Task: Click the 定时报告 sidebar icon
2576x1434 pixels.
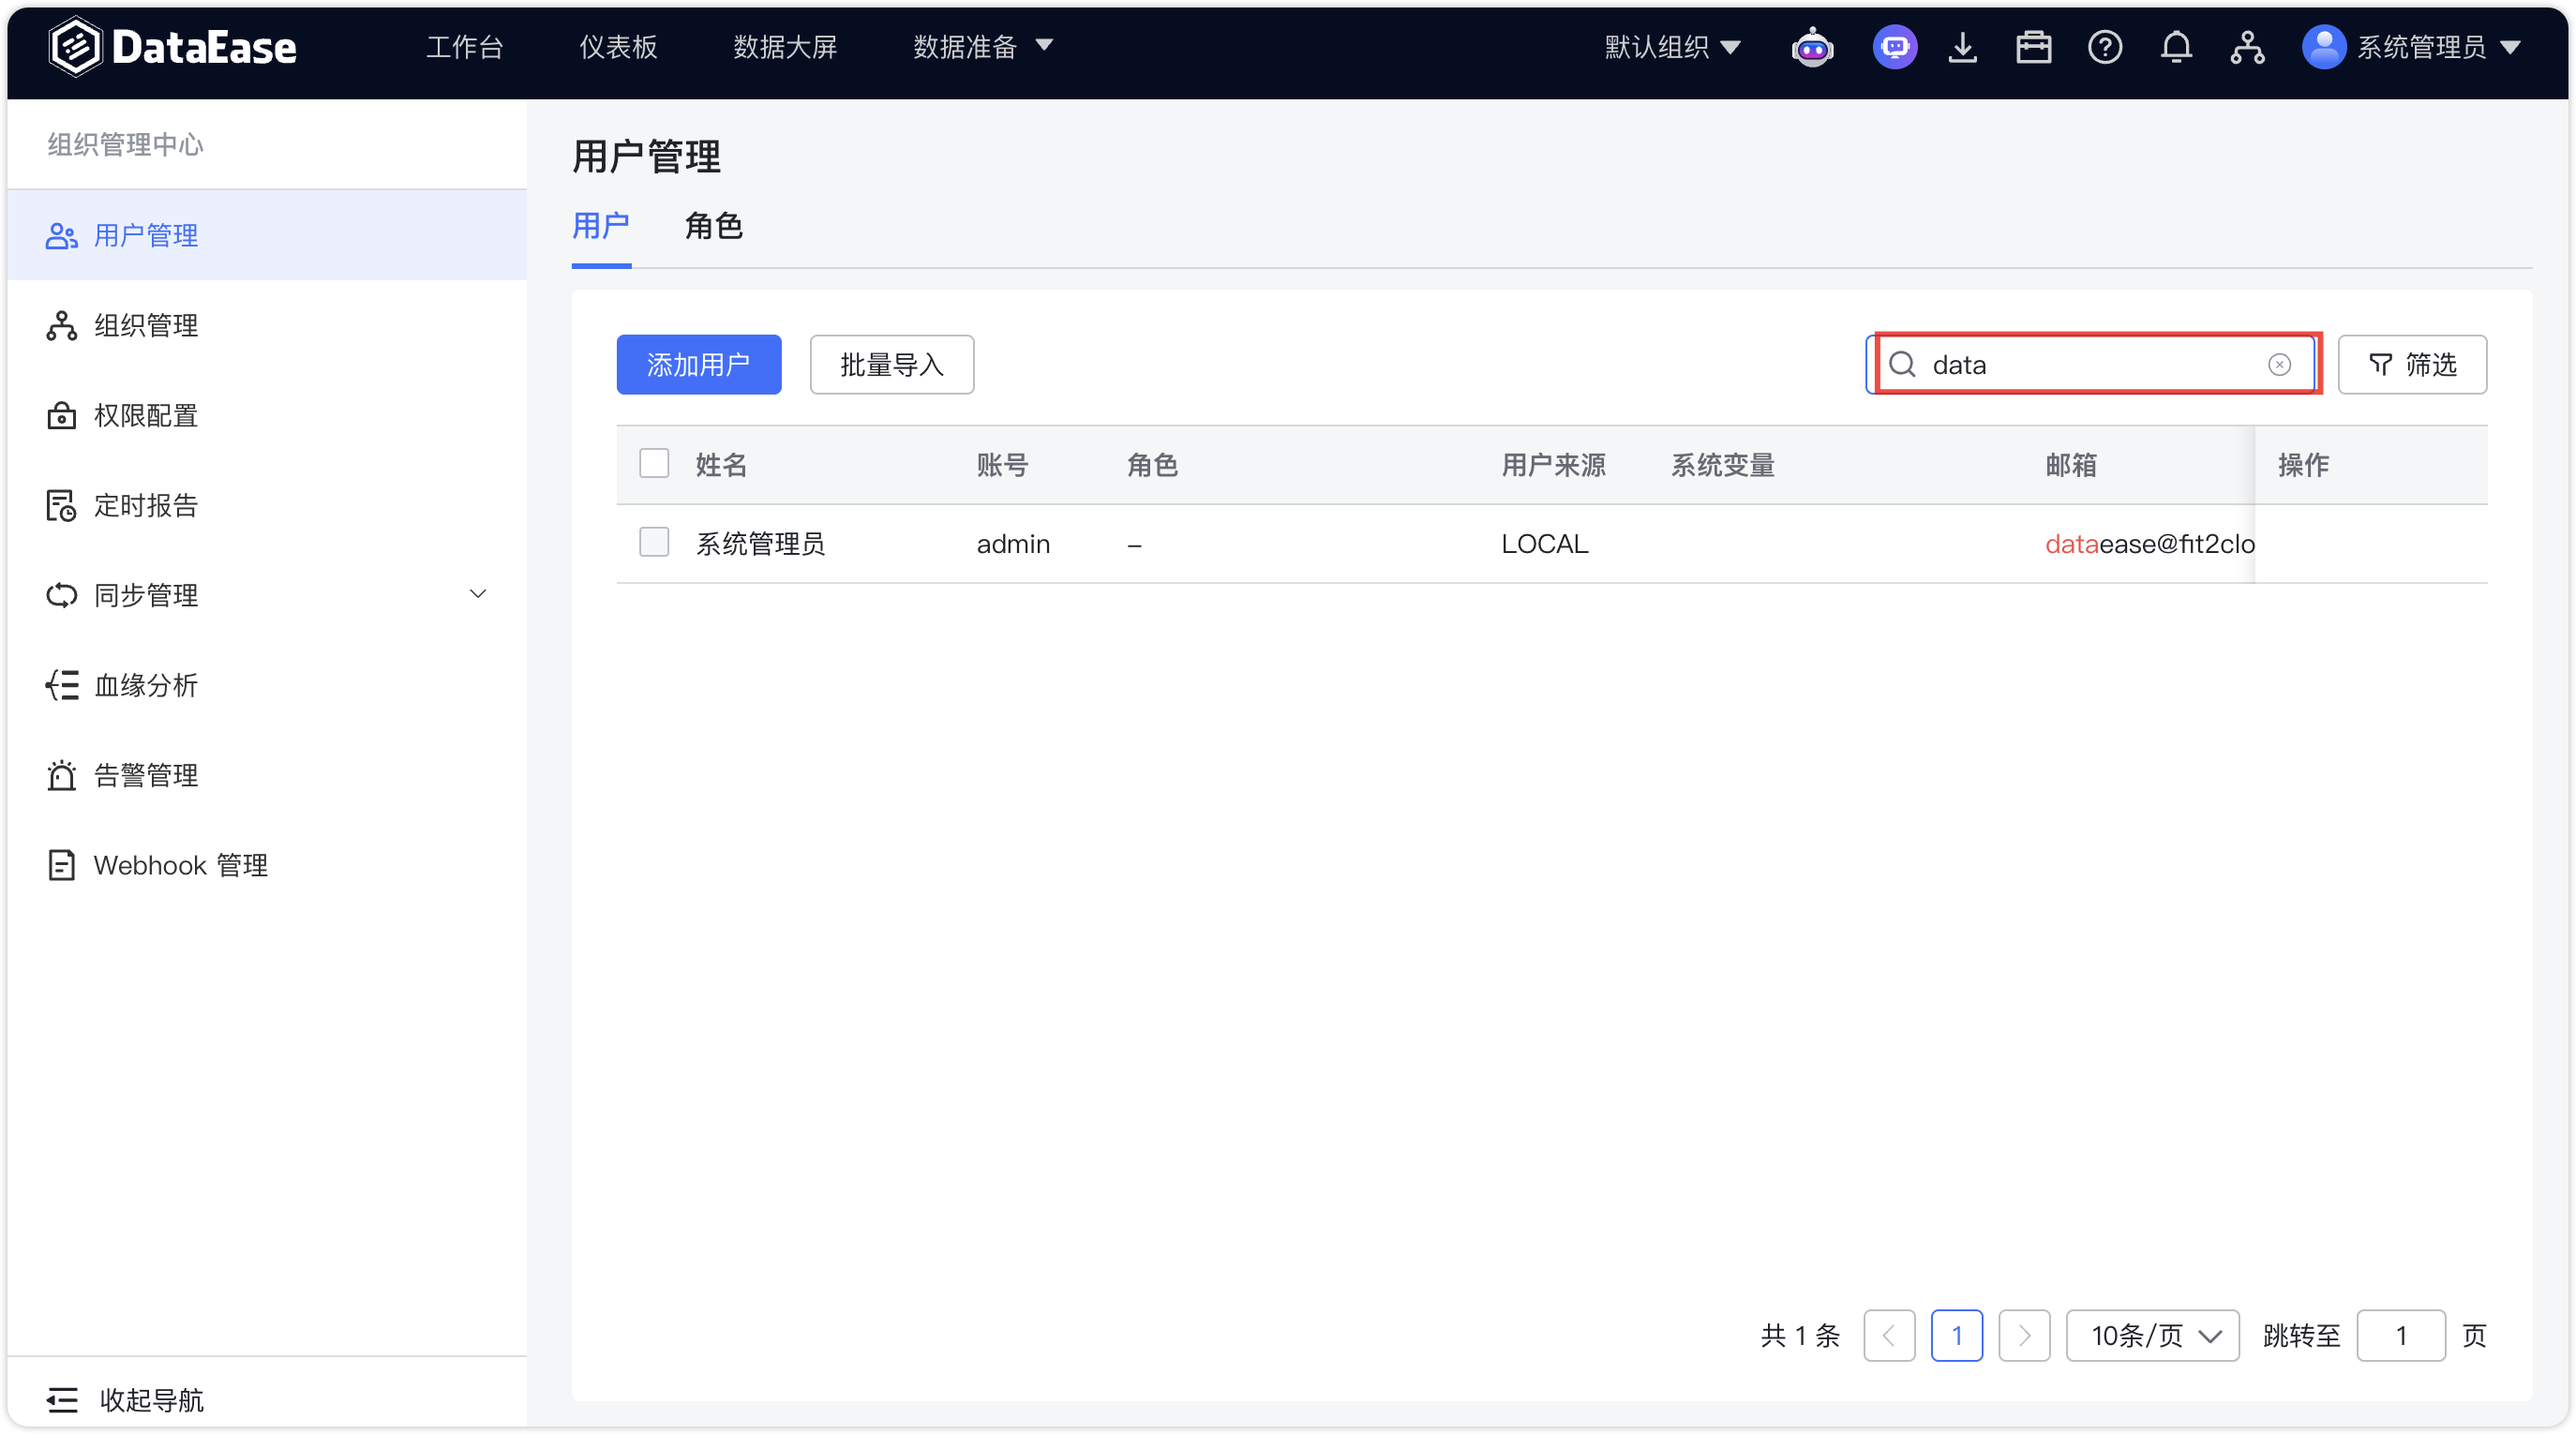Action: (61, 505)
